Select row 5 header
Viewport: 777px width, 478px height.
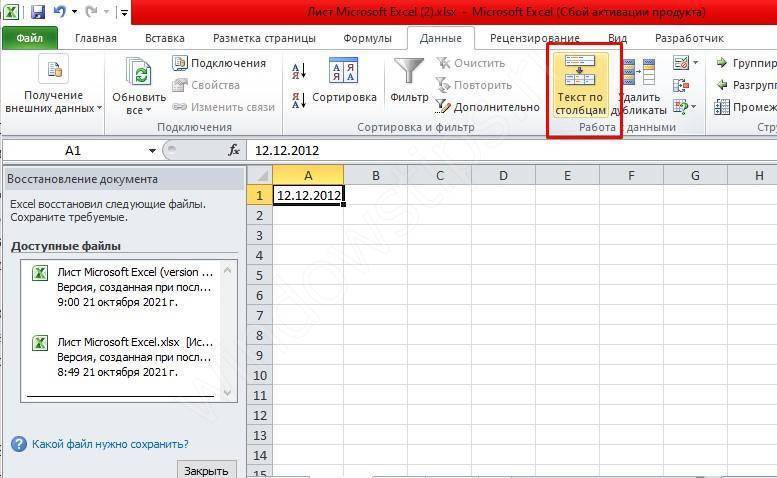tap(259, 275)
